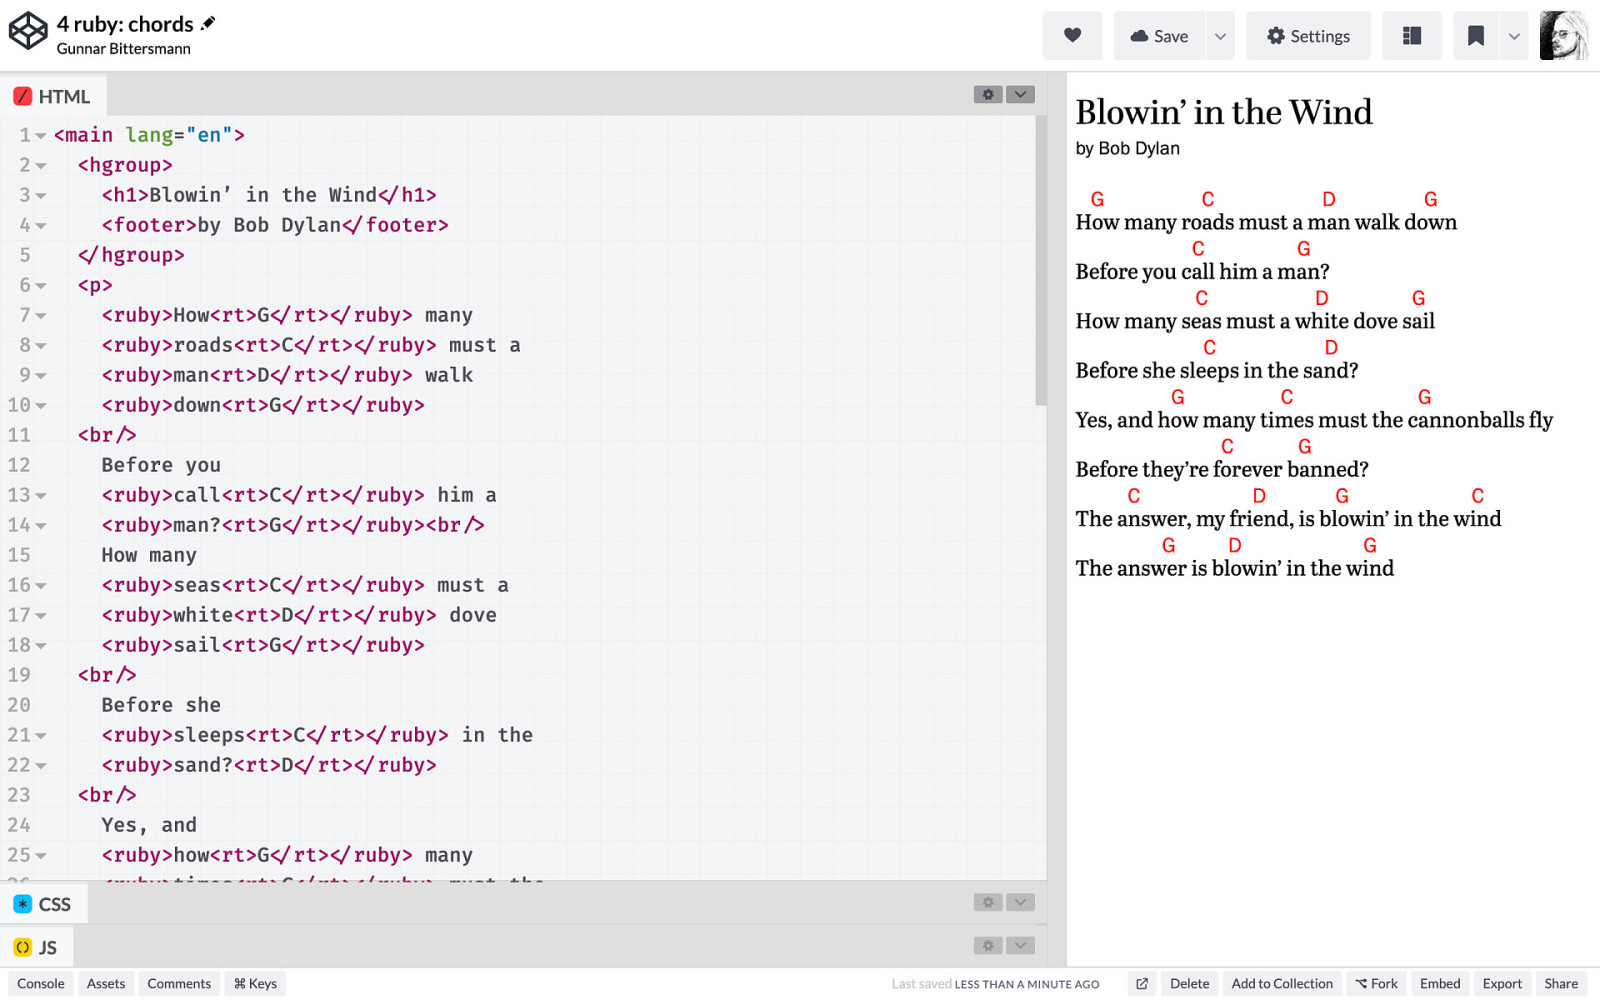1600x1000 pixels.
Task: Open the user profile avatar menu
Action: click(x=1563, y=36)
